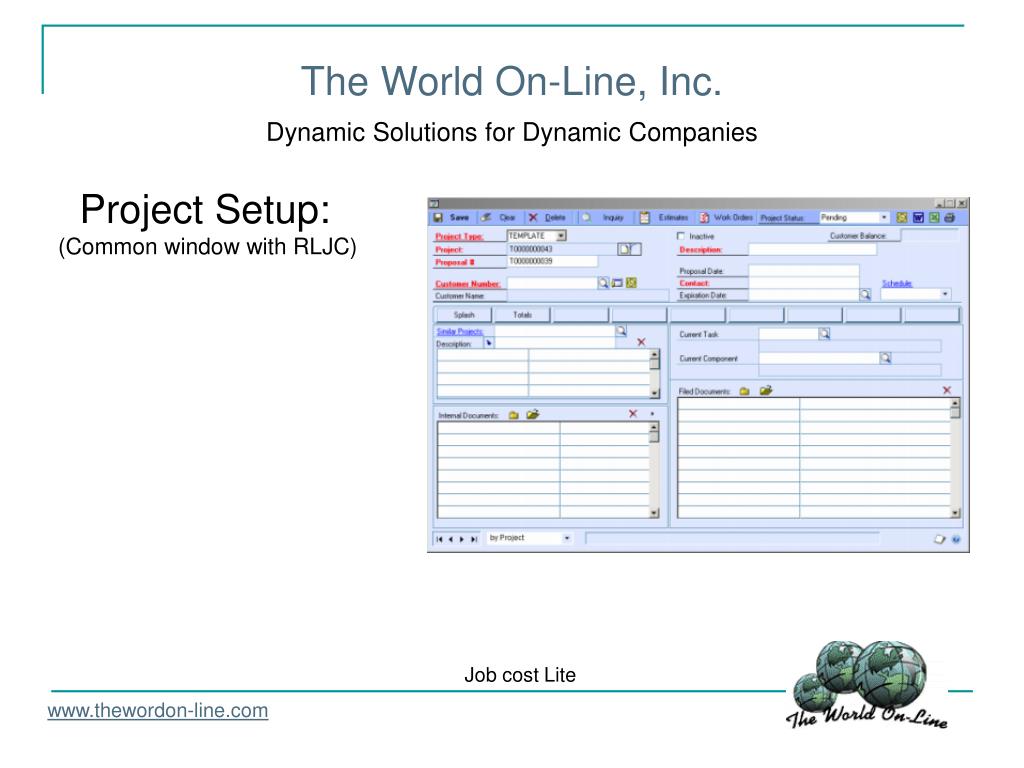This screenshot has width=1024, height=768.
Task: Open the by Project sort dropdown
Action: point(567,538)
